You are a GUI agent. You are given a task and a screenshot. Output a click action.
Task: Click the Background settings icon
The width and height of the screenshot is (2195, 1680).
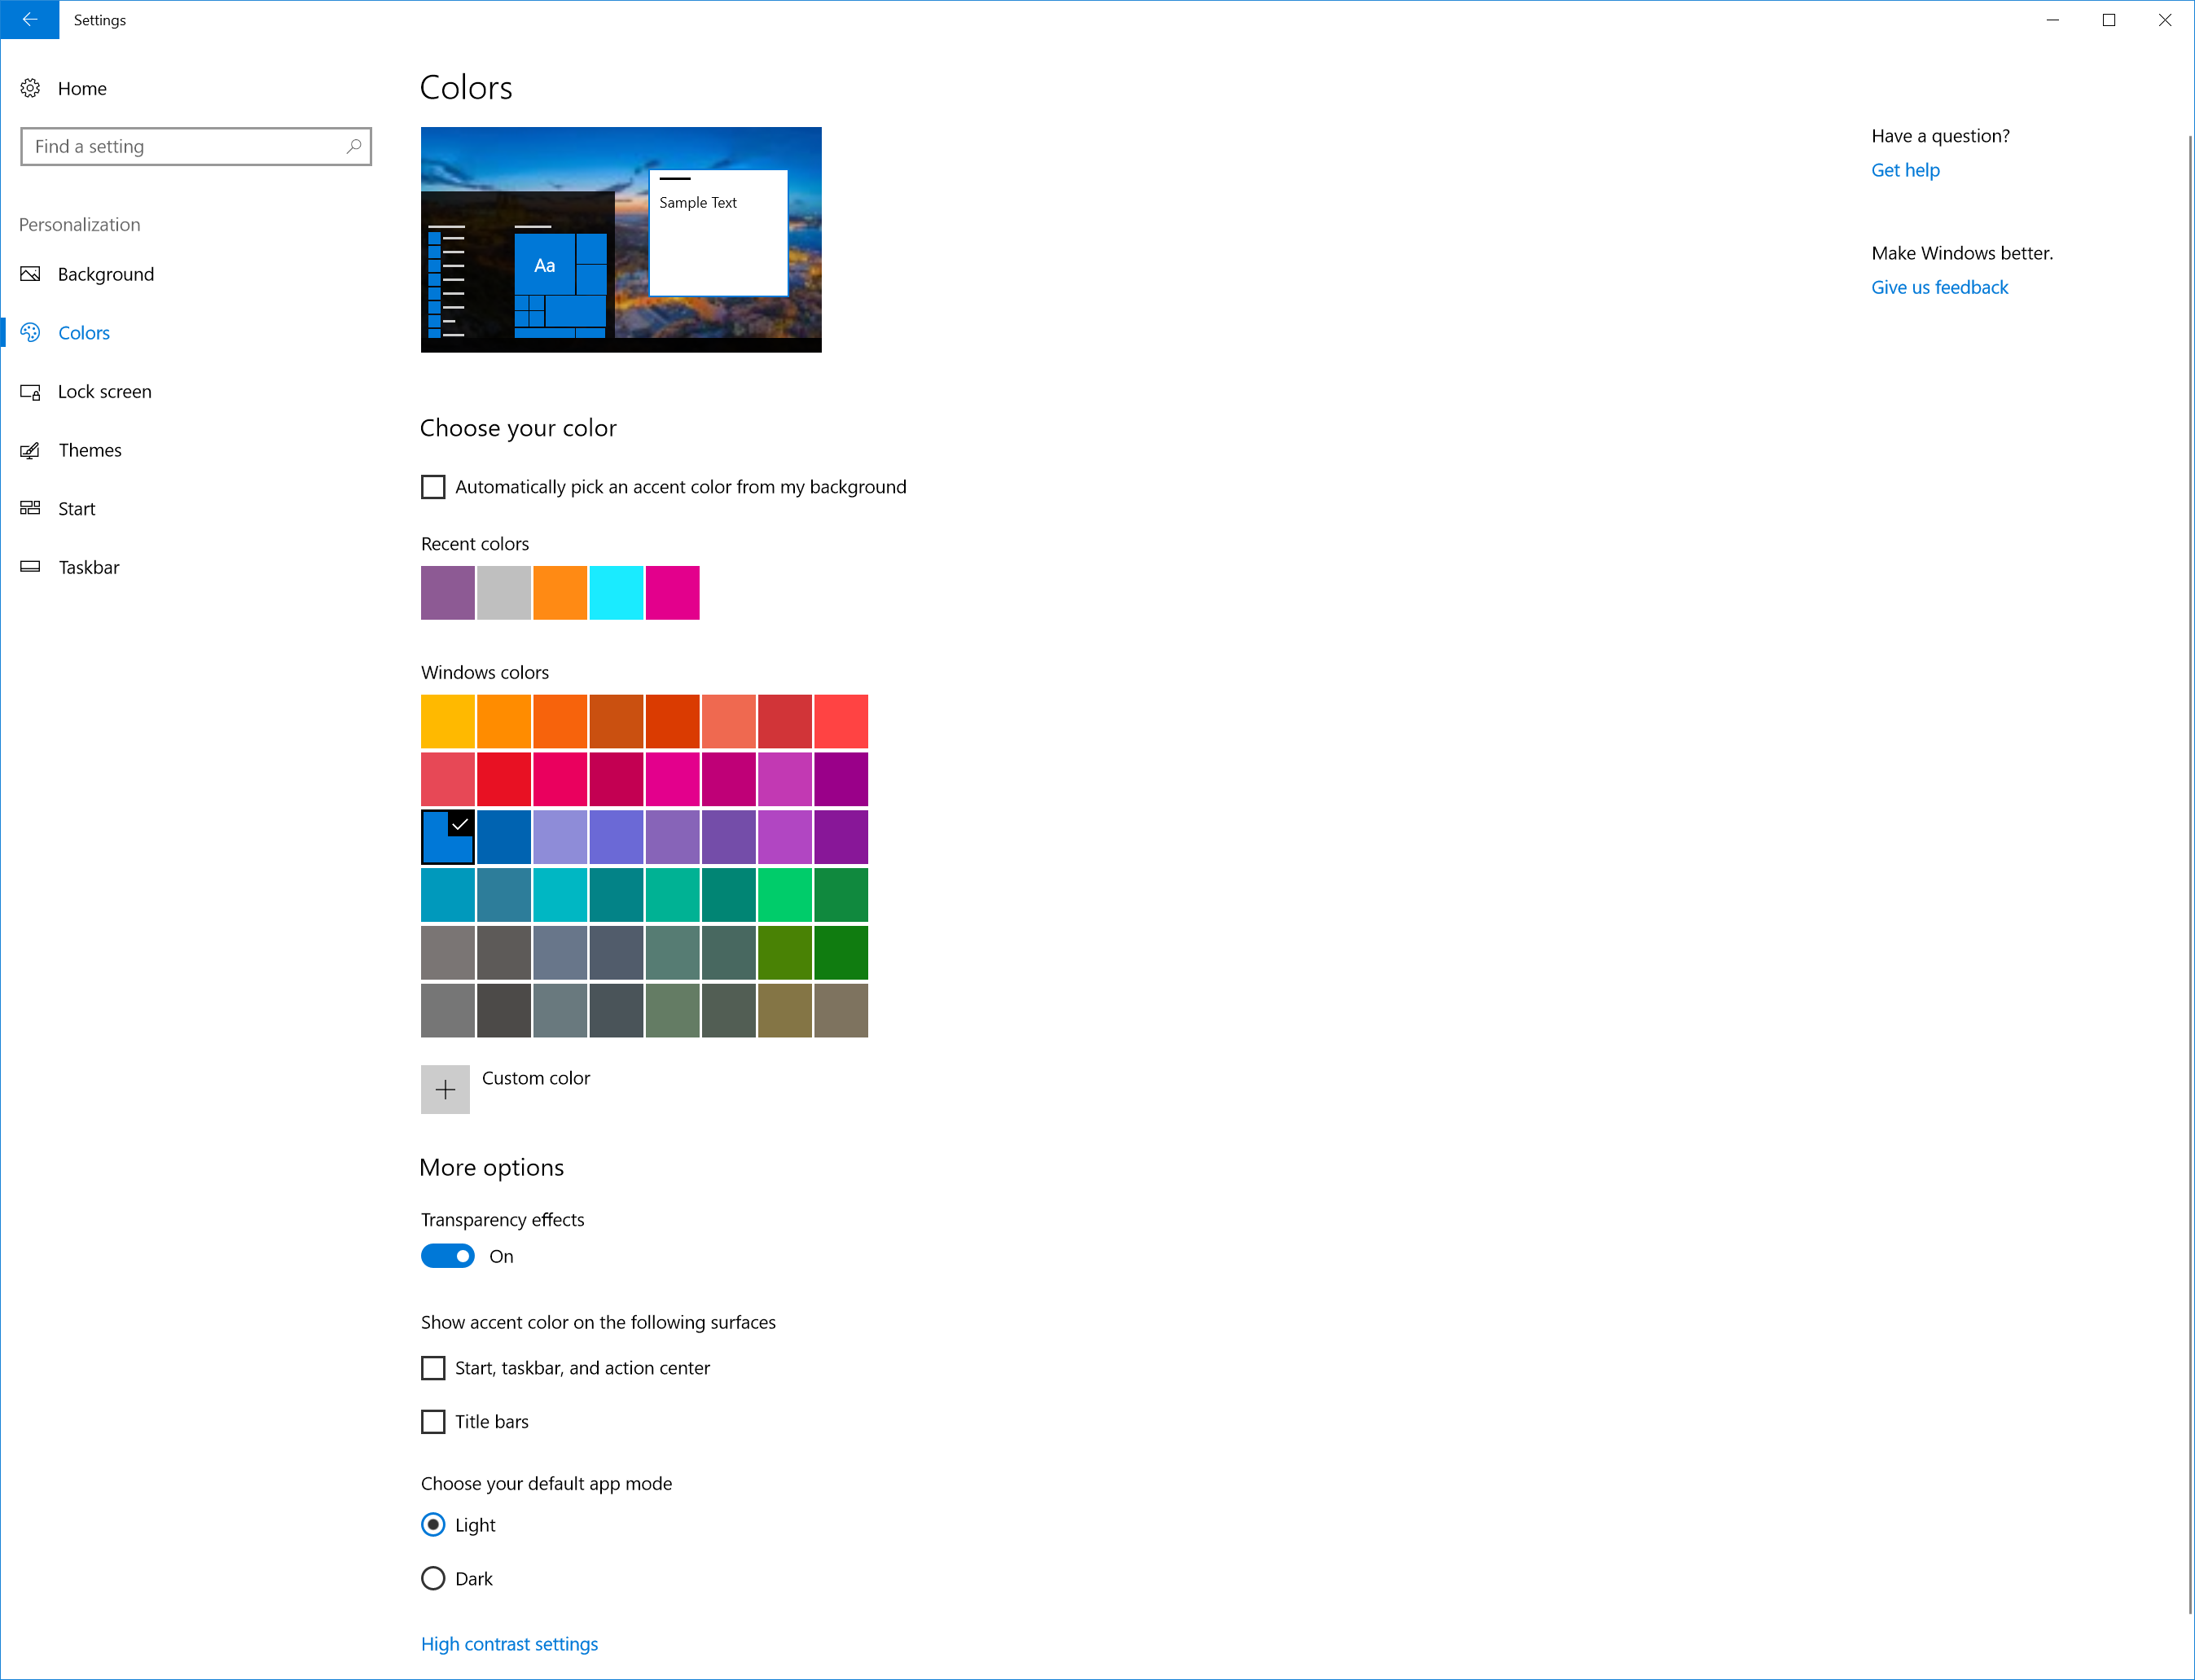[x=32, y=274]
